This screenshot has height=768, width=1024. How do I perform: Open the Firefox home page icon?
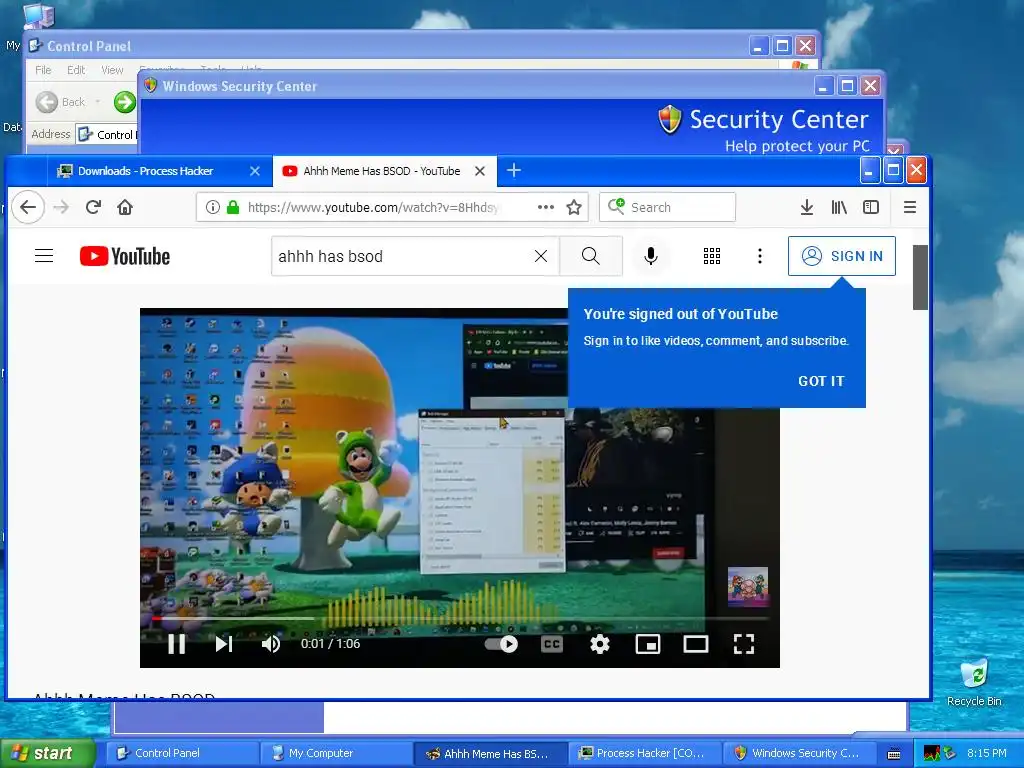click(x=125, y=207)
